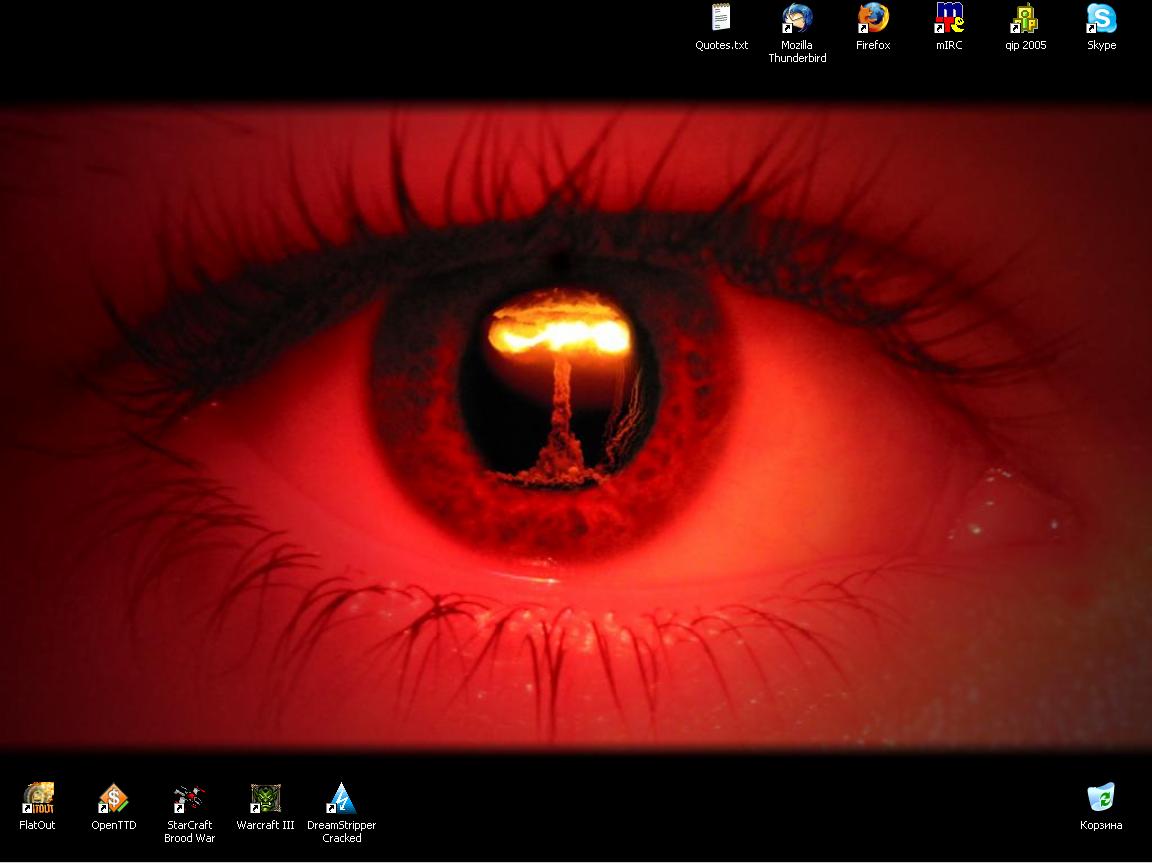Image resolution: width=1152 pixels, height=864 pixels.
Task: Click the StarCraft Brood War icon
Action: tap(189, 798)
